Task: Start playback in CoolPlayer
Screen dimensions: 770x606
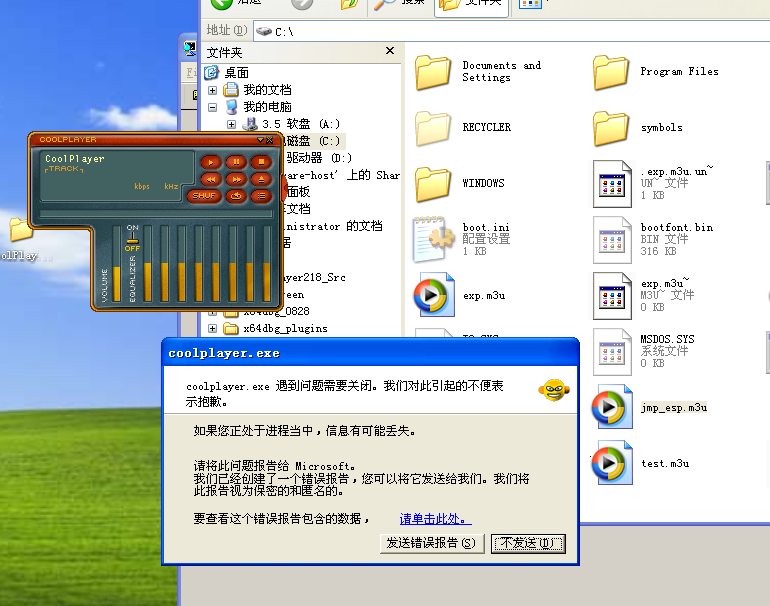Action: (x=211, y=162)
